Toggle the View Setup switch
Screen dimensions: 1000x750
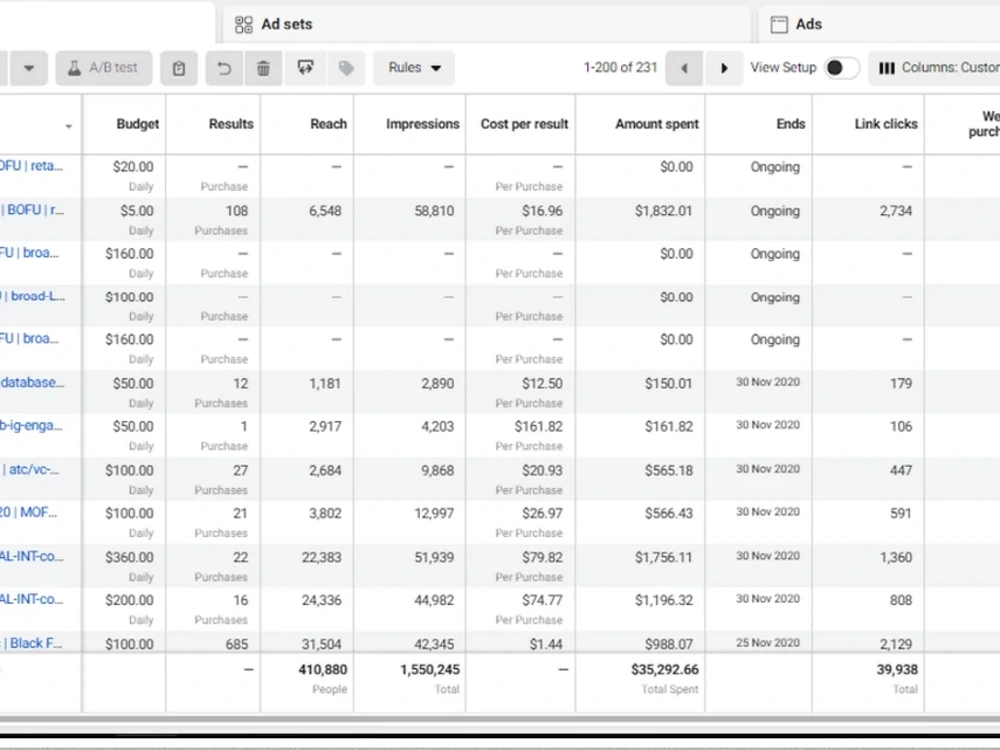tap(840, 67)
